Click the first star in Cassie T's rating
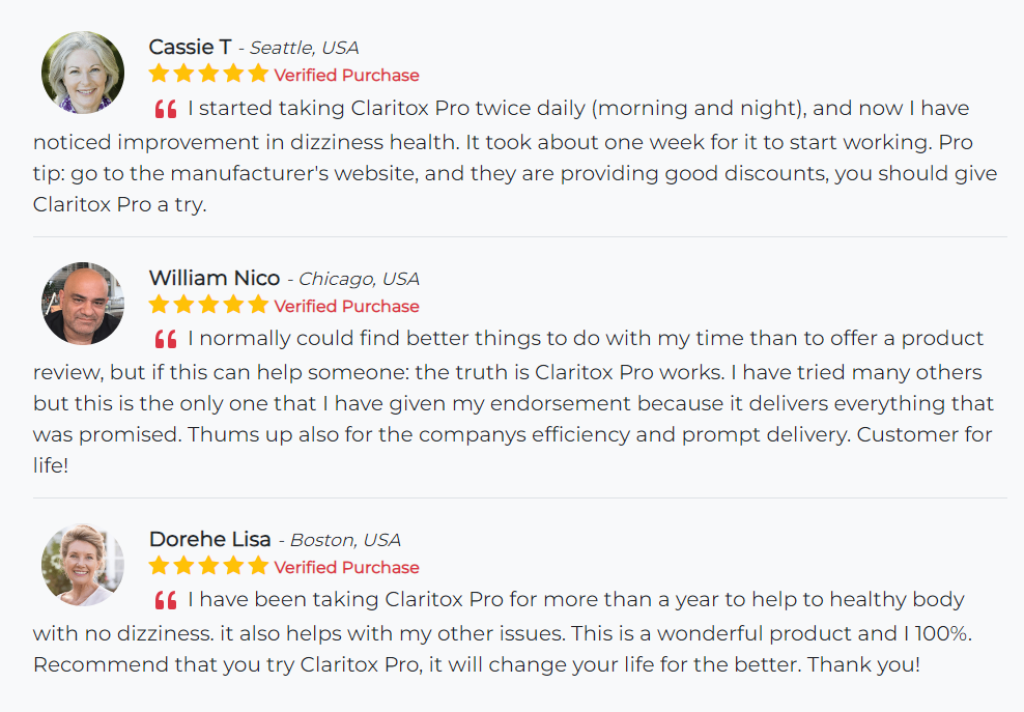 [159, 74]
